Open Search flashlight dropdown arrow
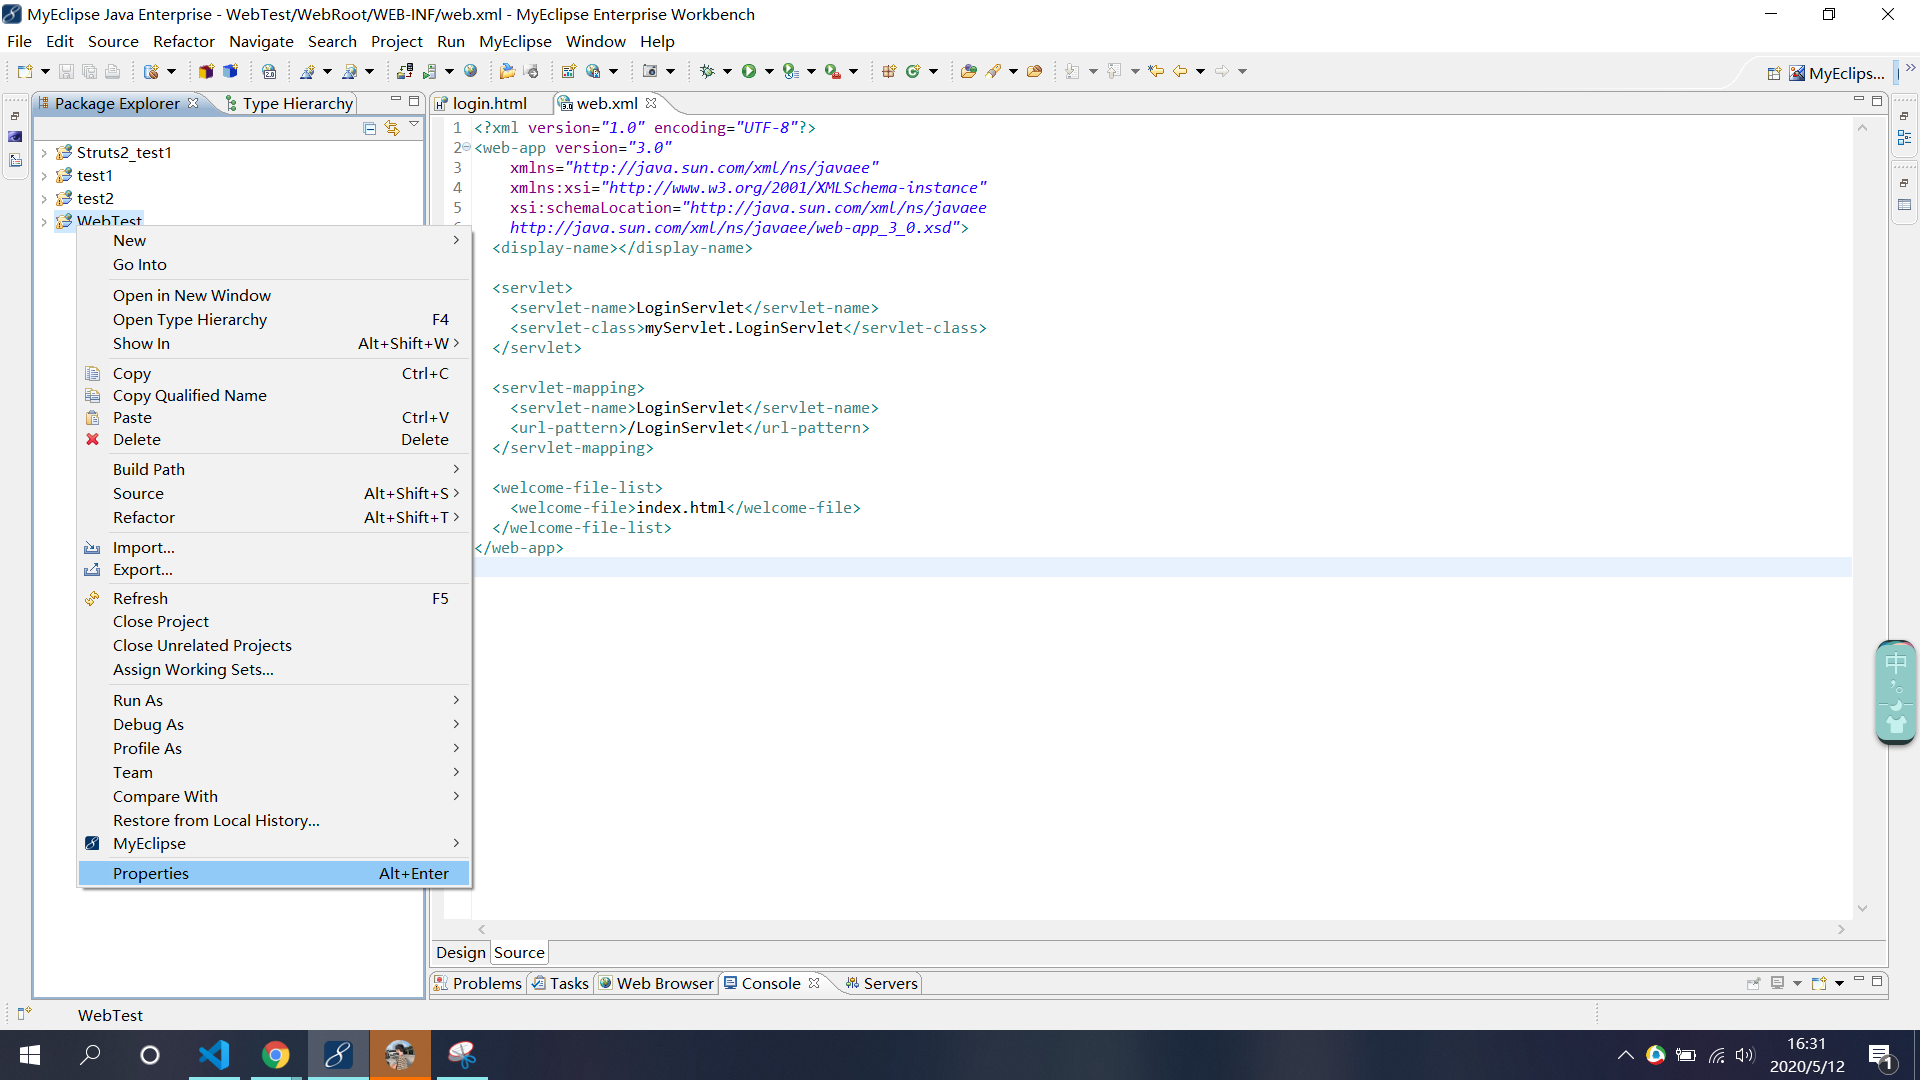Image resolution: width=1920 pixels, height=1080 pixels. [x=1013, y=72]
